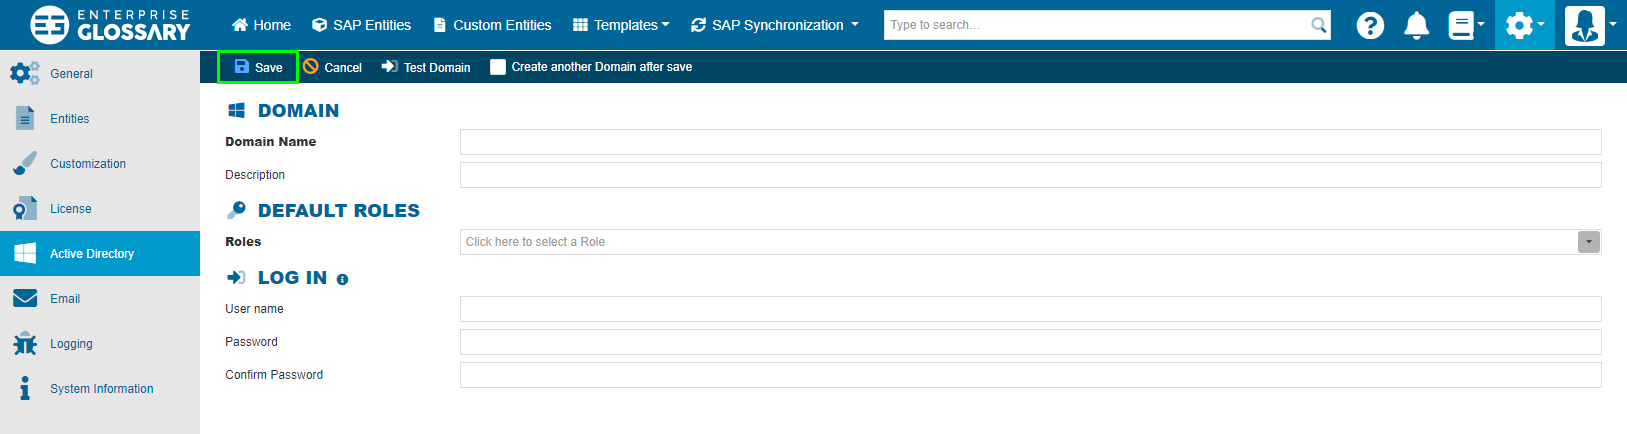This screenshot has width=1627, height=434.
Task: Click the Test Domain button
Action: click(426, 67)
